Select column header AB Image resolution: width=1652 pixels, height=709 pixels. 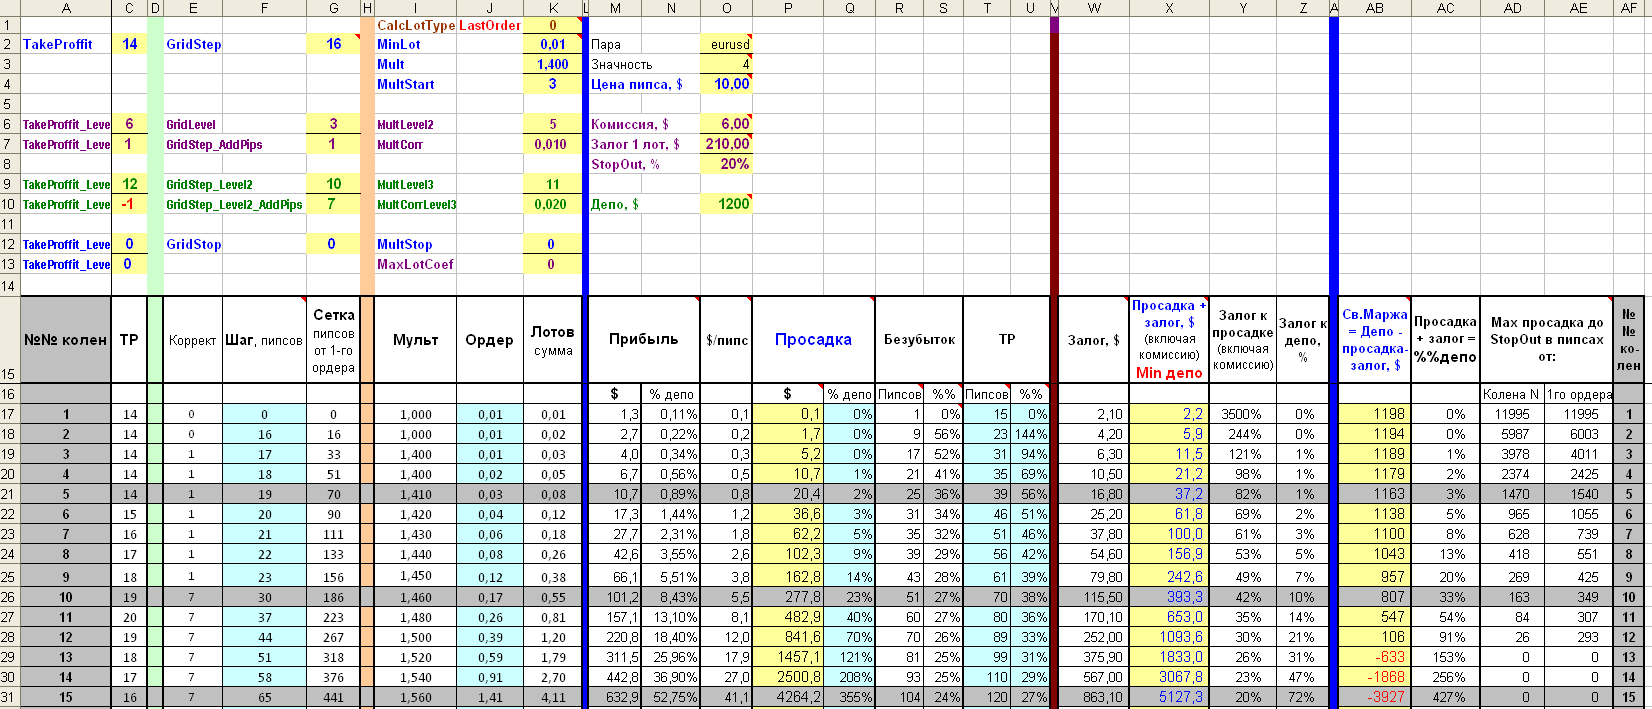tap(1375, 8)
